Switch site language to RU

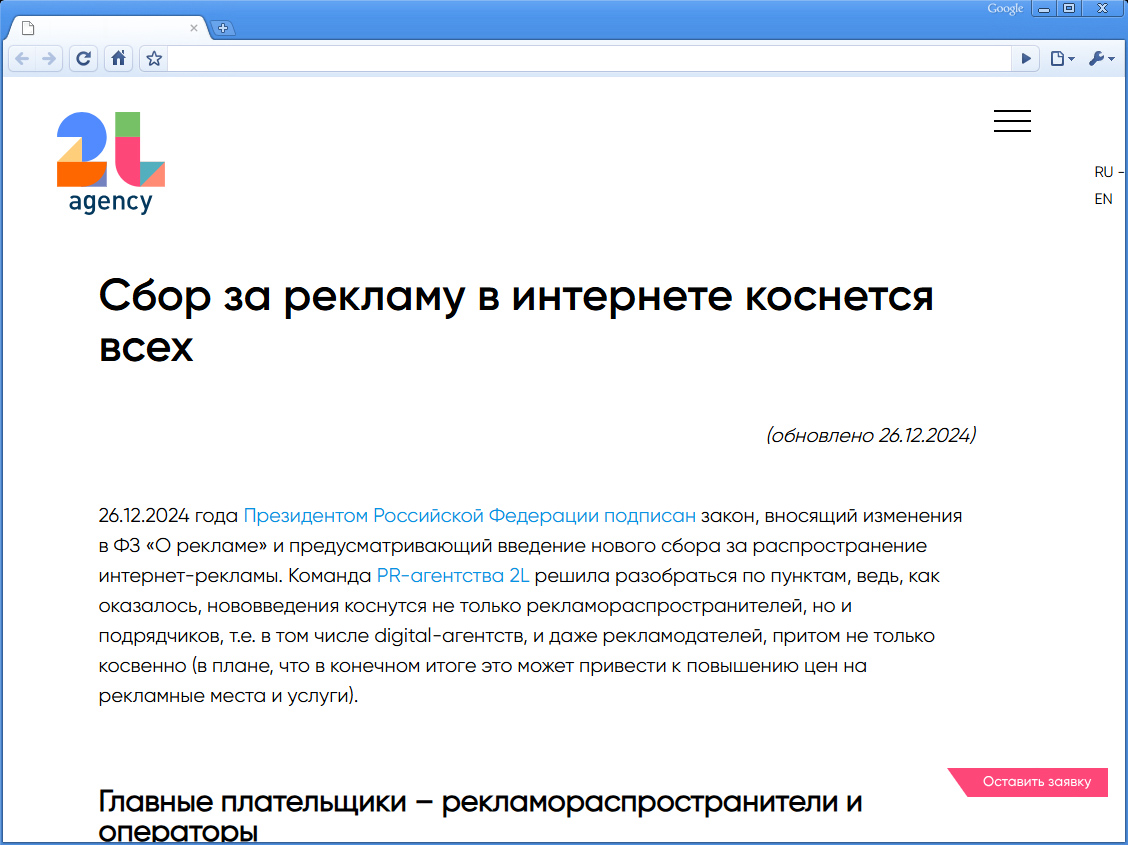1104,172
